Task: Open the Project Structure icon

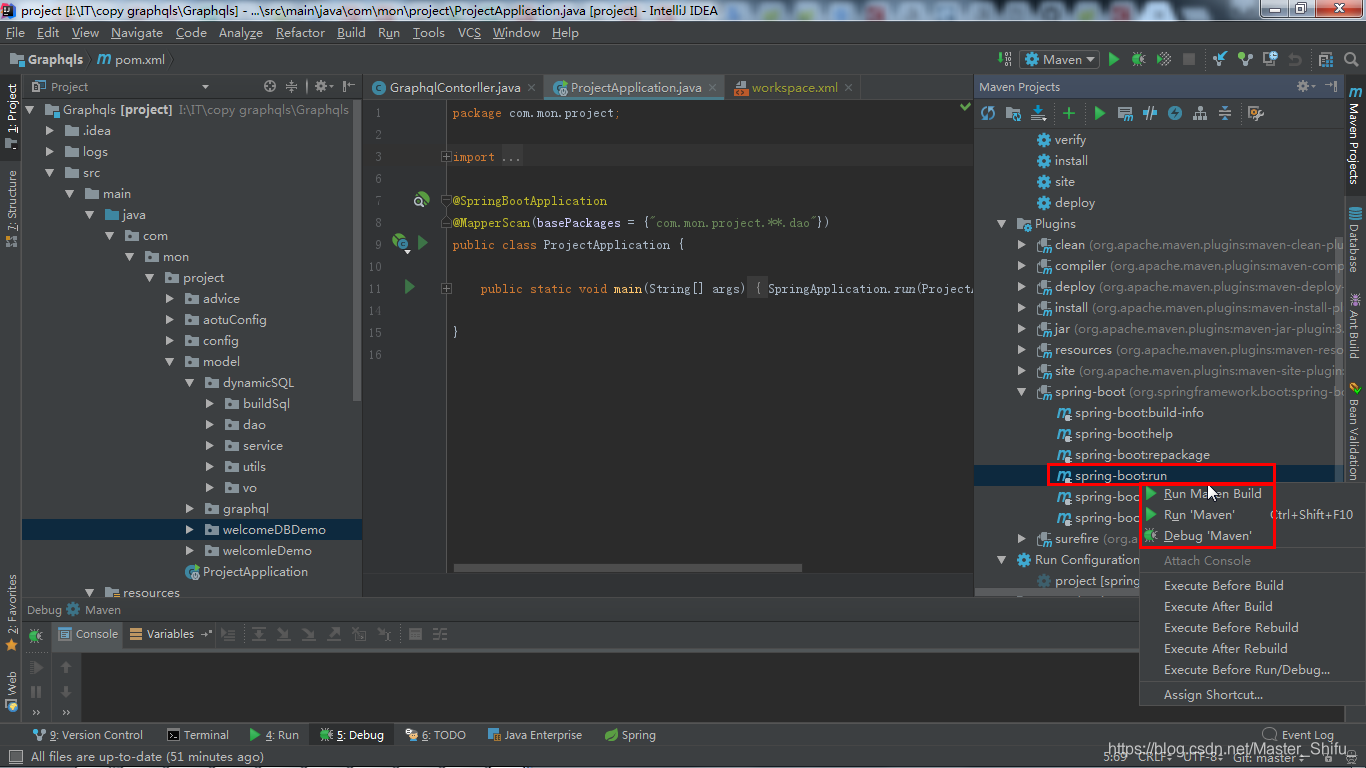Action: pos(1326,60)
